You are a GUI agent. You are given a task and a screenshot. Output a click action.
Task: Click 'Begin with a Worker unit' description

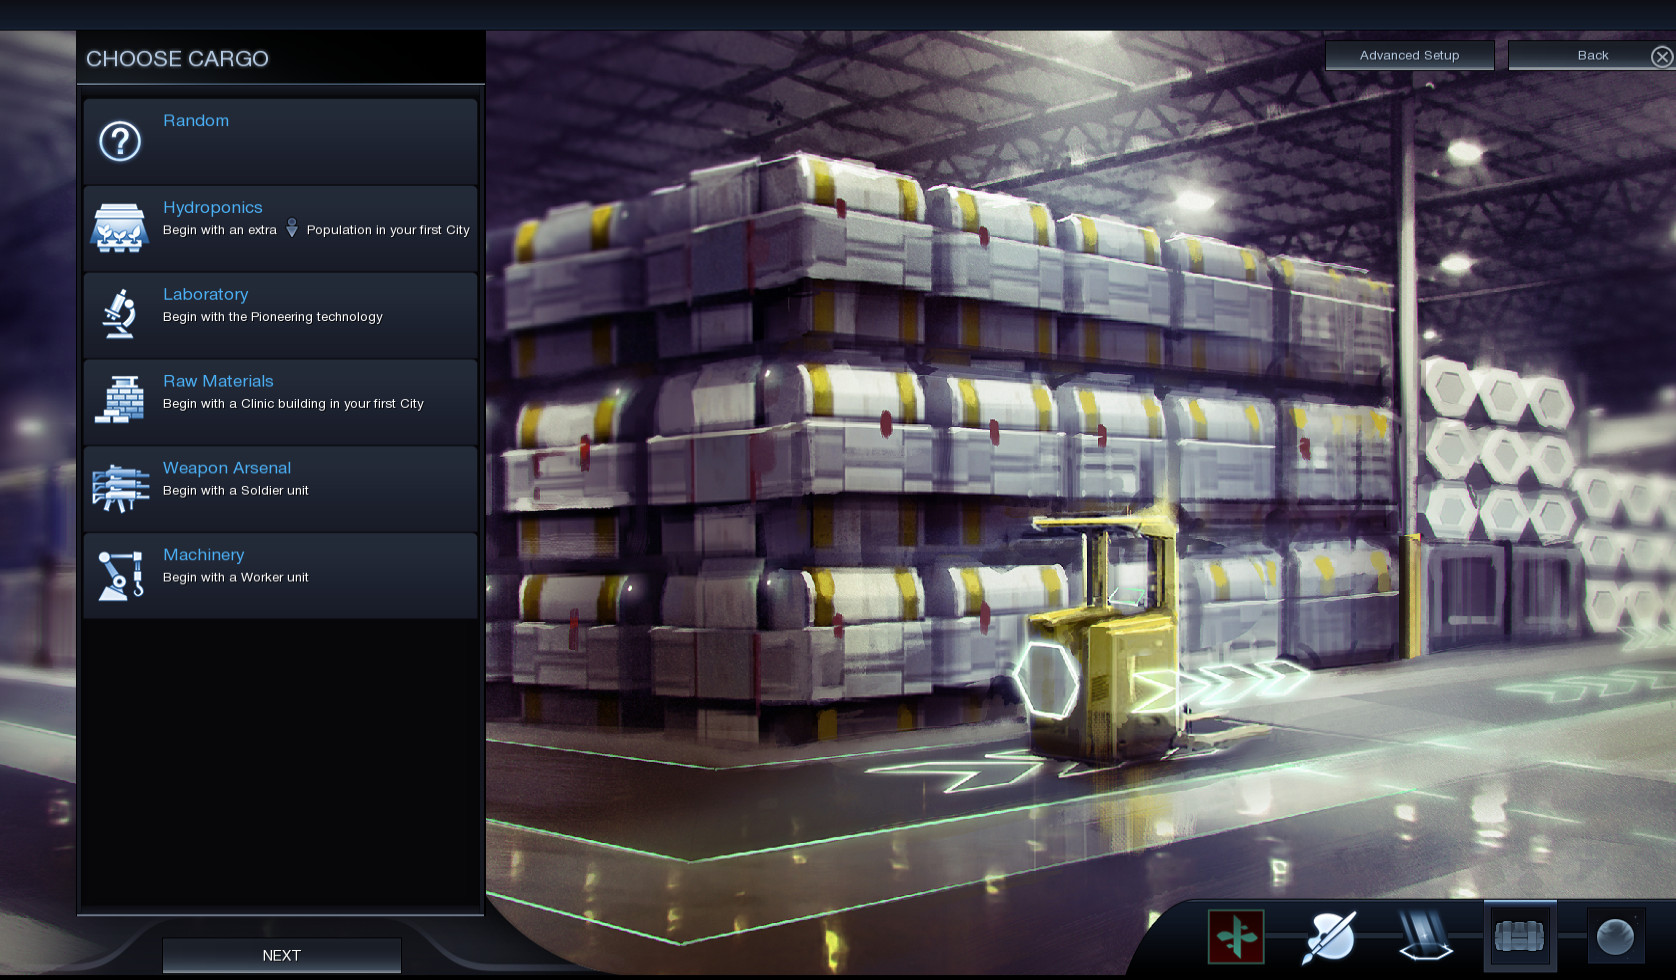click(236, 578)
